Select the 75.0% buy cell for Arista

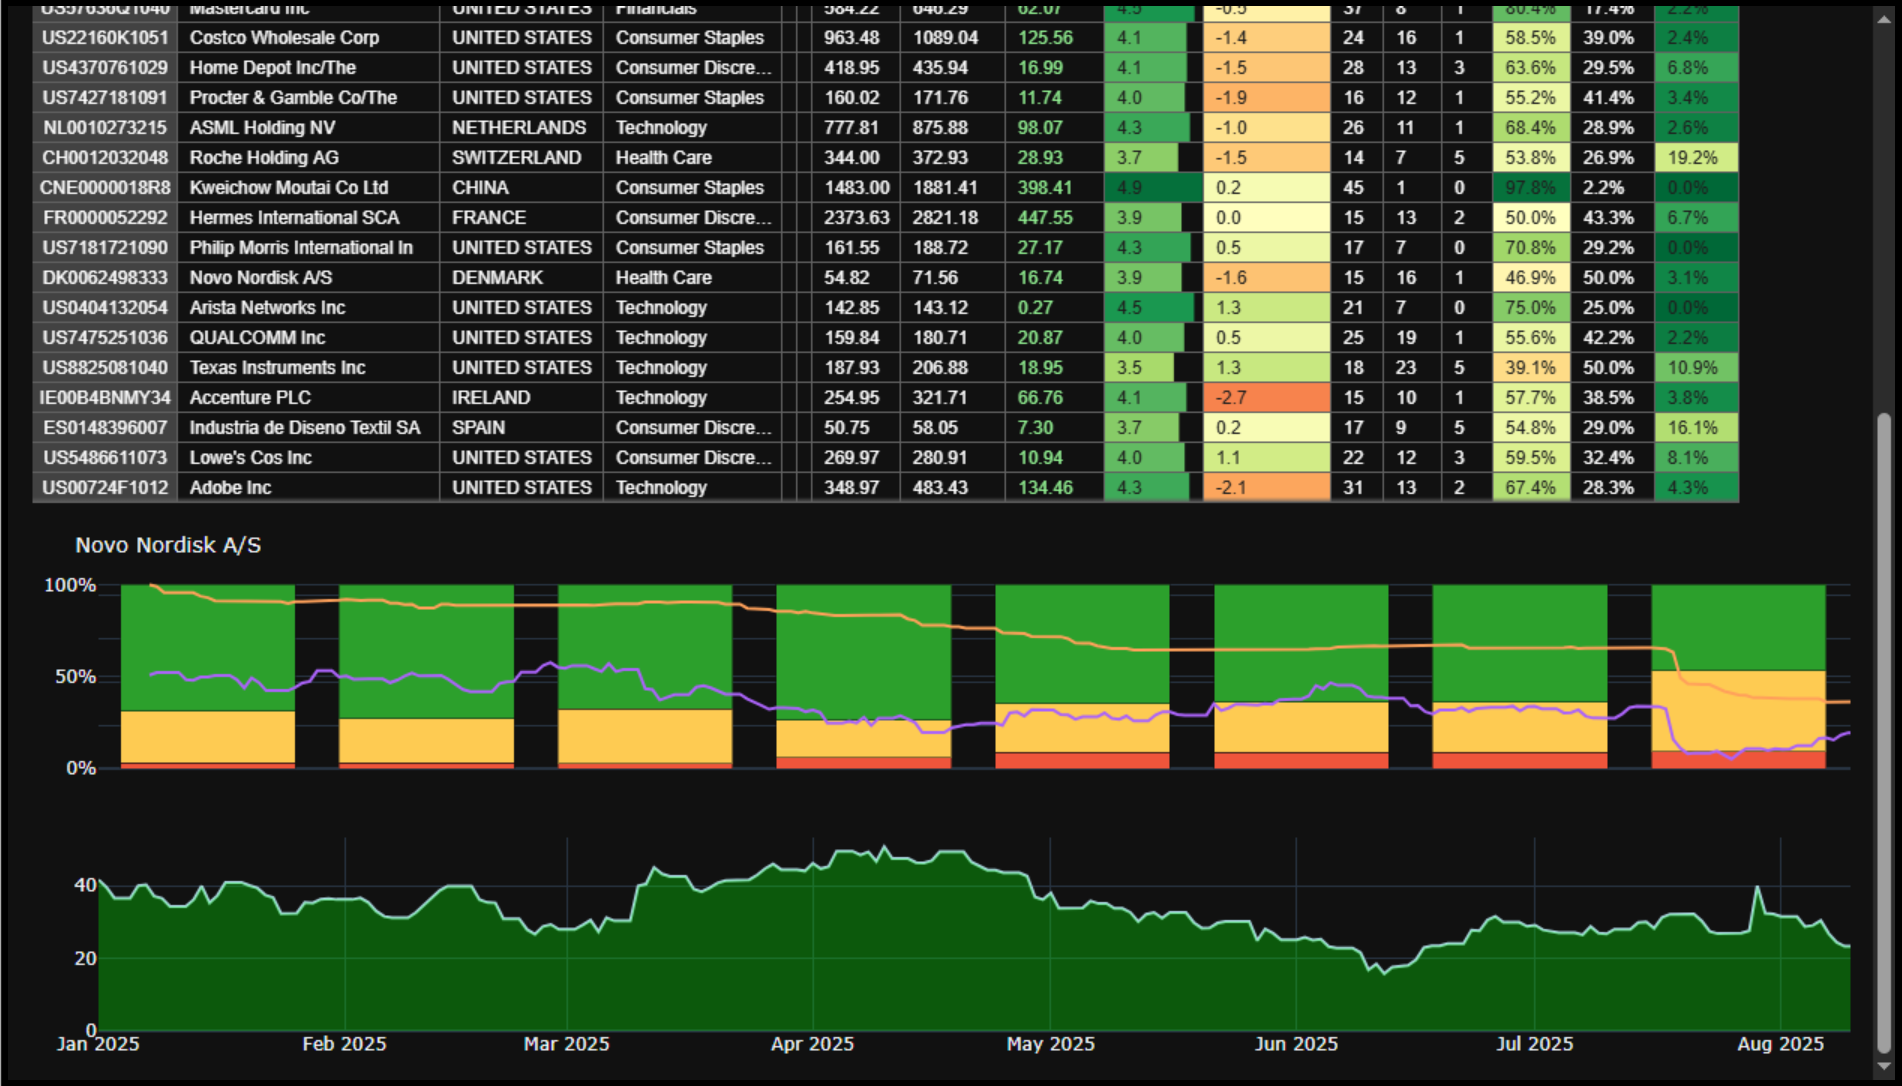1531,308
